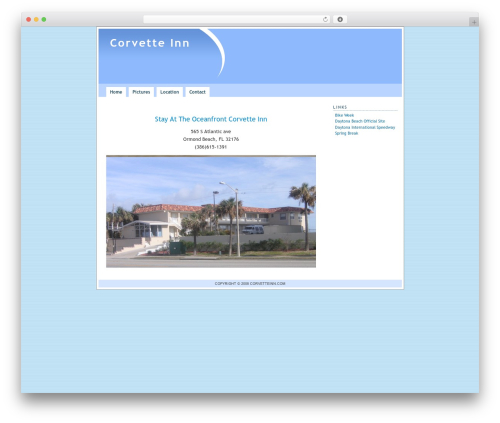The height and width of the screenshot is (423, 500).
Task: Select the Ormond Beach, FL address line
Action: (211, 139)
